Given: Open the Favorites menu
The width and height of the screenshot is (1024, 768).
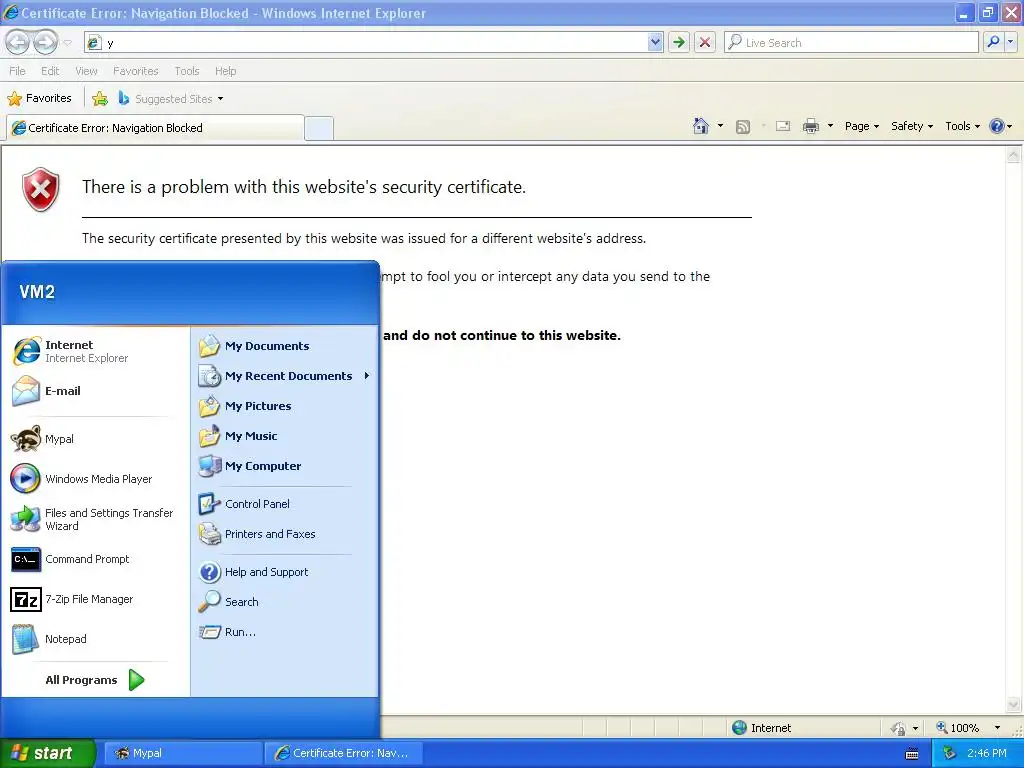Looking at the screenshot, I should (x=136, y=71).
